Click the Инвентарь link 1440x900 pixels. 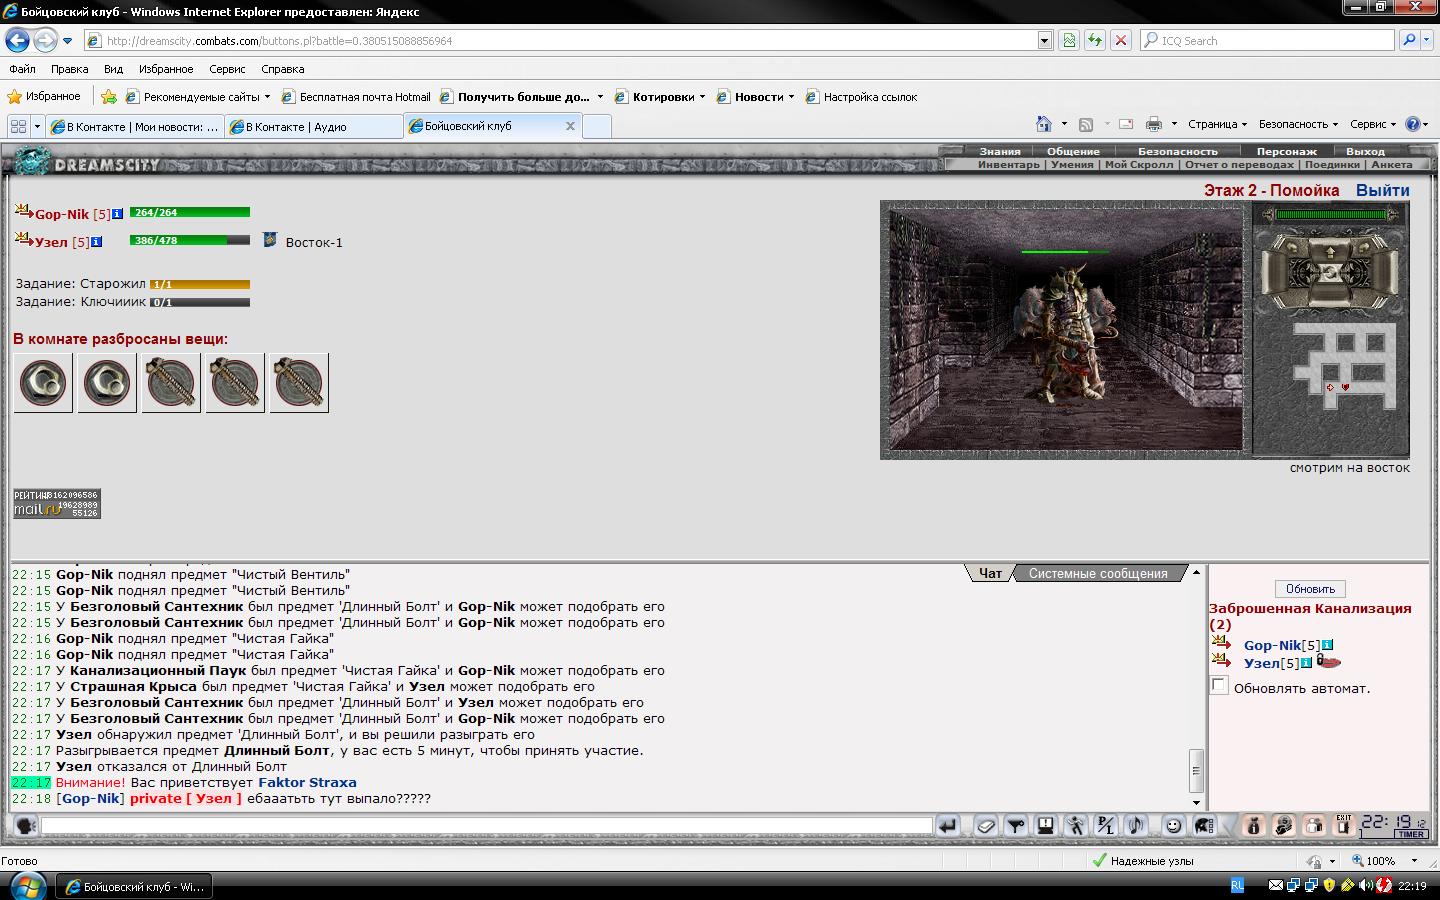click(1008, 165)
